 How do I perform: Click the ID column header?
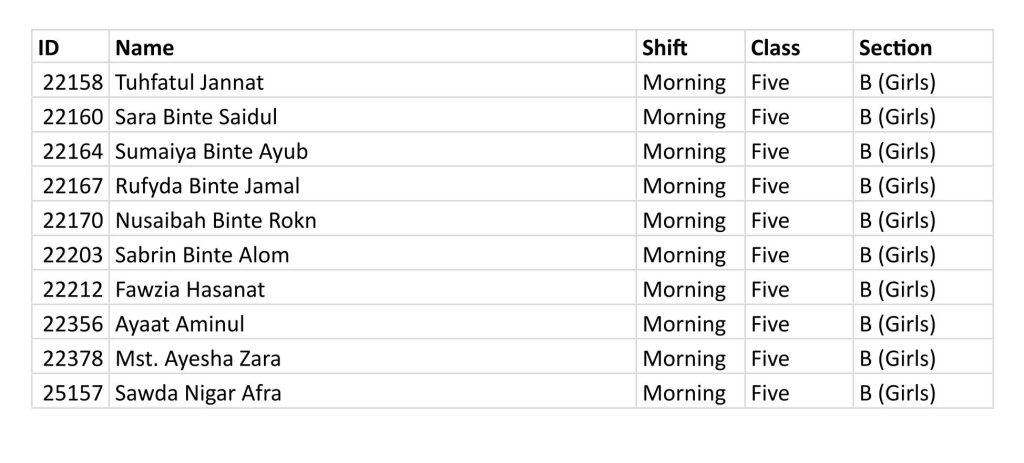pyautogui.click(x=49, y=48)
